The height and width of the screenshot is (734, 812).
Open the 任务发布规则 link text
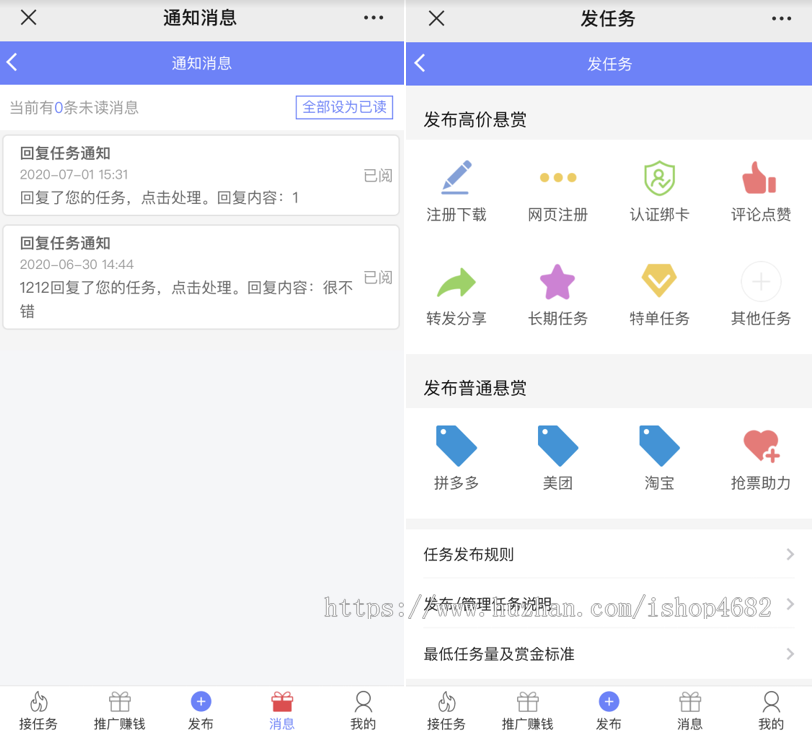[x=469, y=554]
